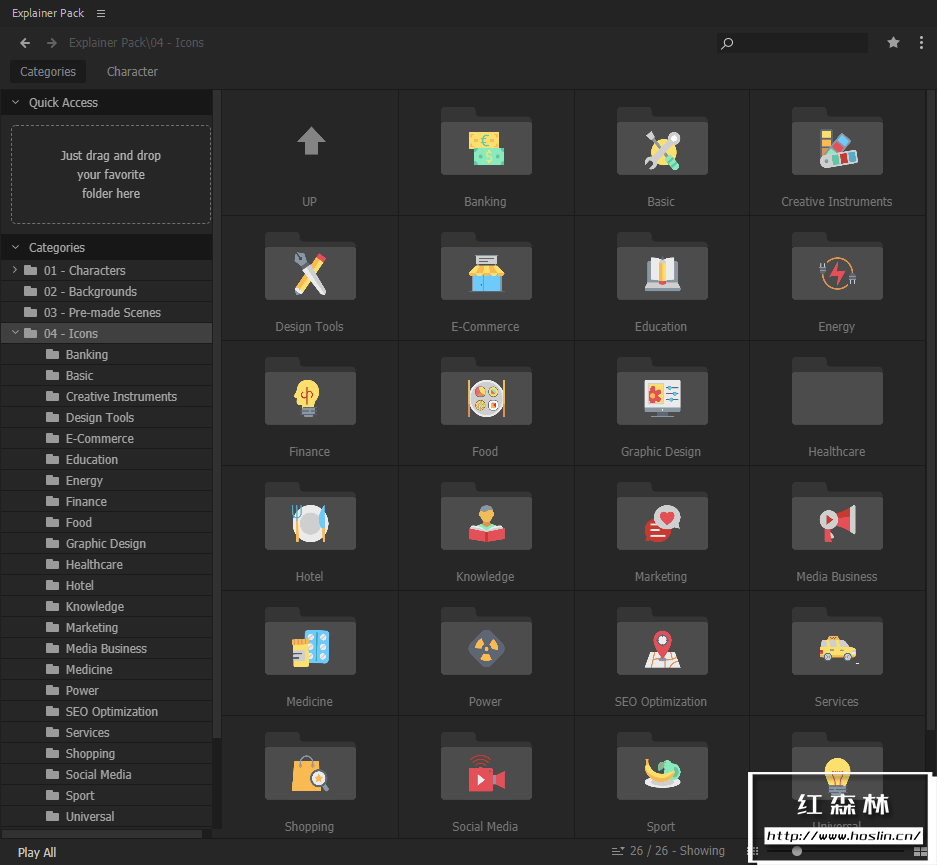
Task: Click the favorites star icon
Action: 893,42
